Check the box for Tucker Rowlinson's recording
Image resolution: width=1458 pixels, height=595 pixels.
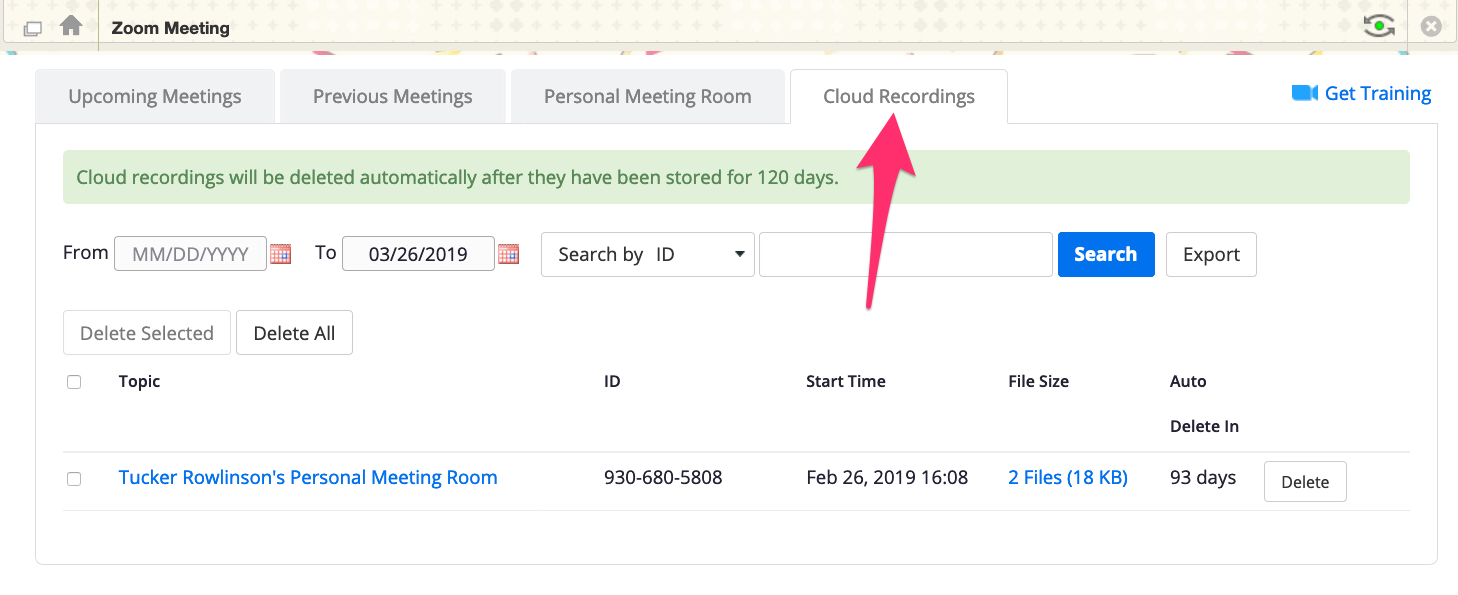pos(74,479)
